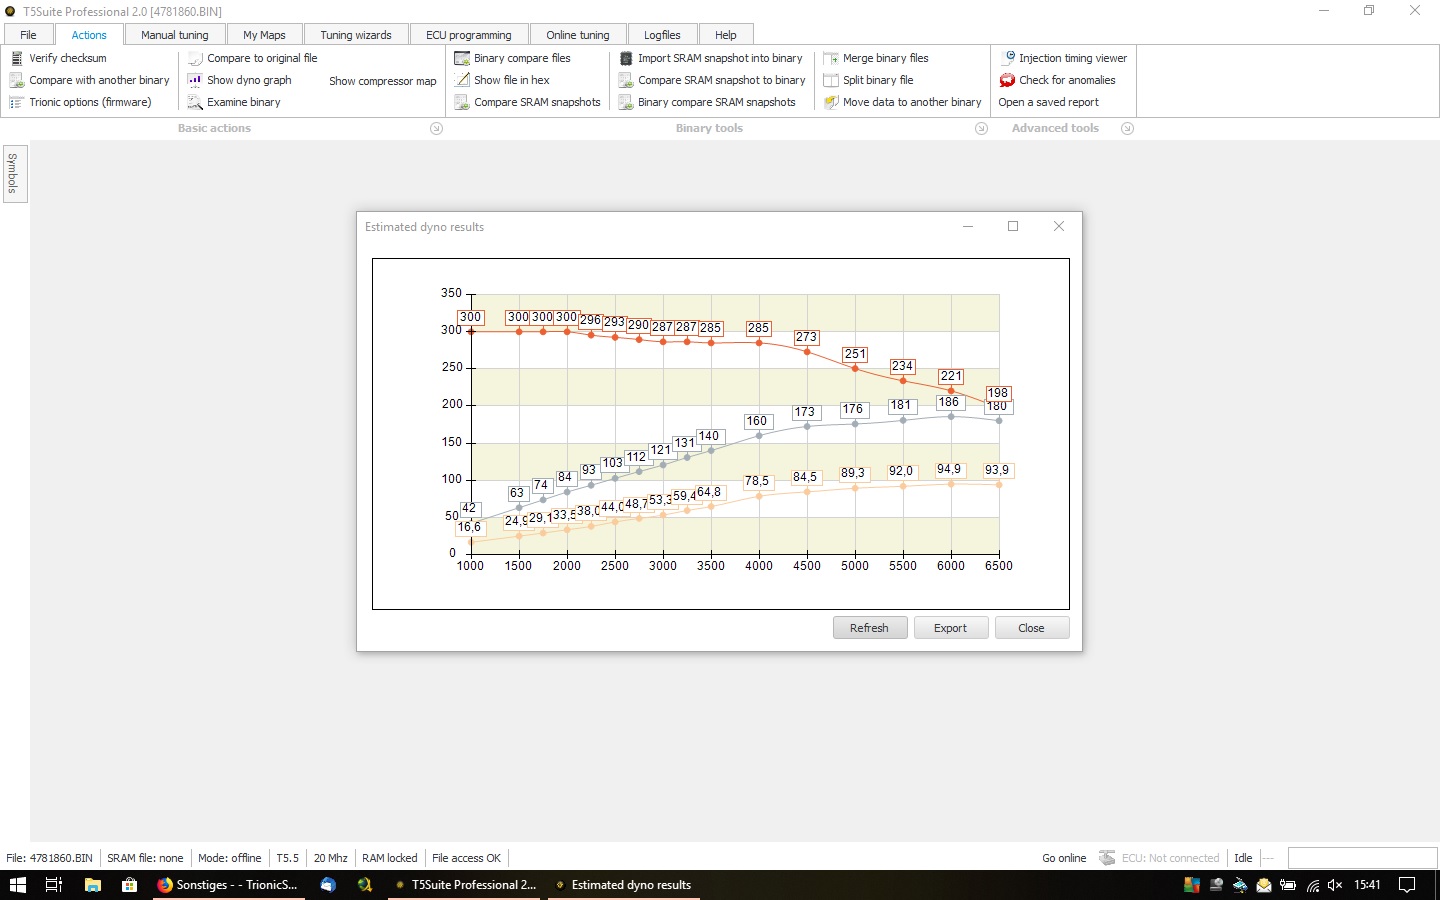
Task: Click the Verify checksum icon
Action: pyautogui.click(x=16, y=58)
